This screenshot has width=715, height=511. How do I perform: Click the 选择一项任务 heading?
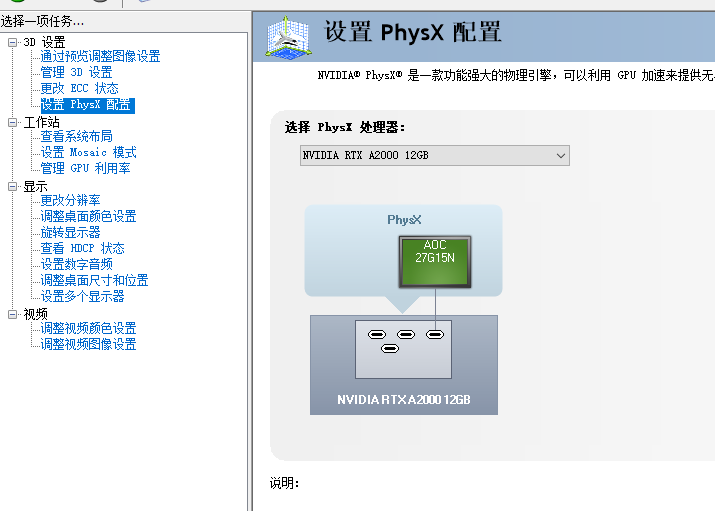pos(42,21)
